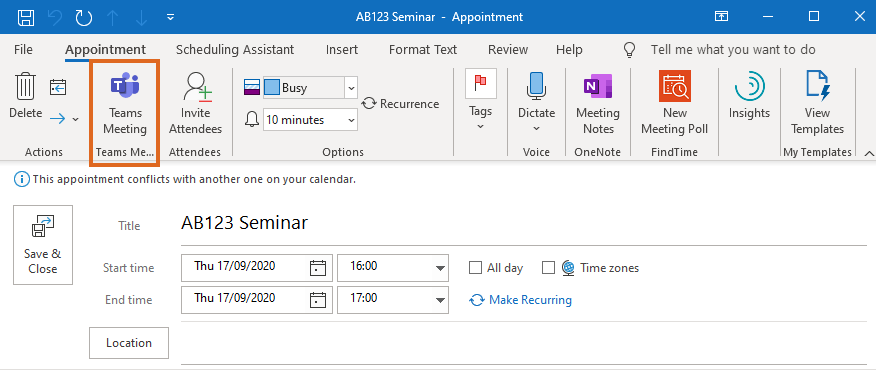
Task: Click the Show As stripe icon
Action: tap(251, 87)
